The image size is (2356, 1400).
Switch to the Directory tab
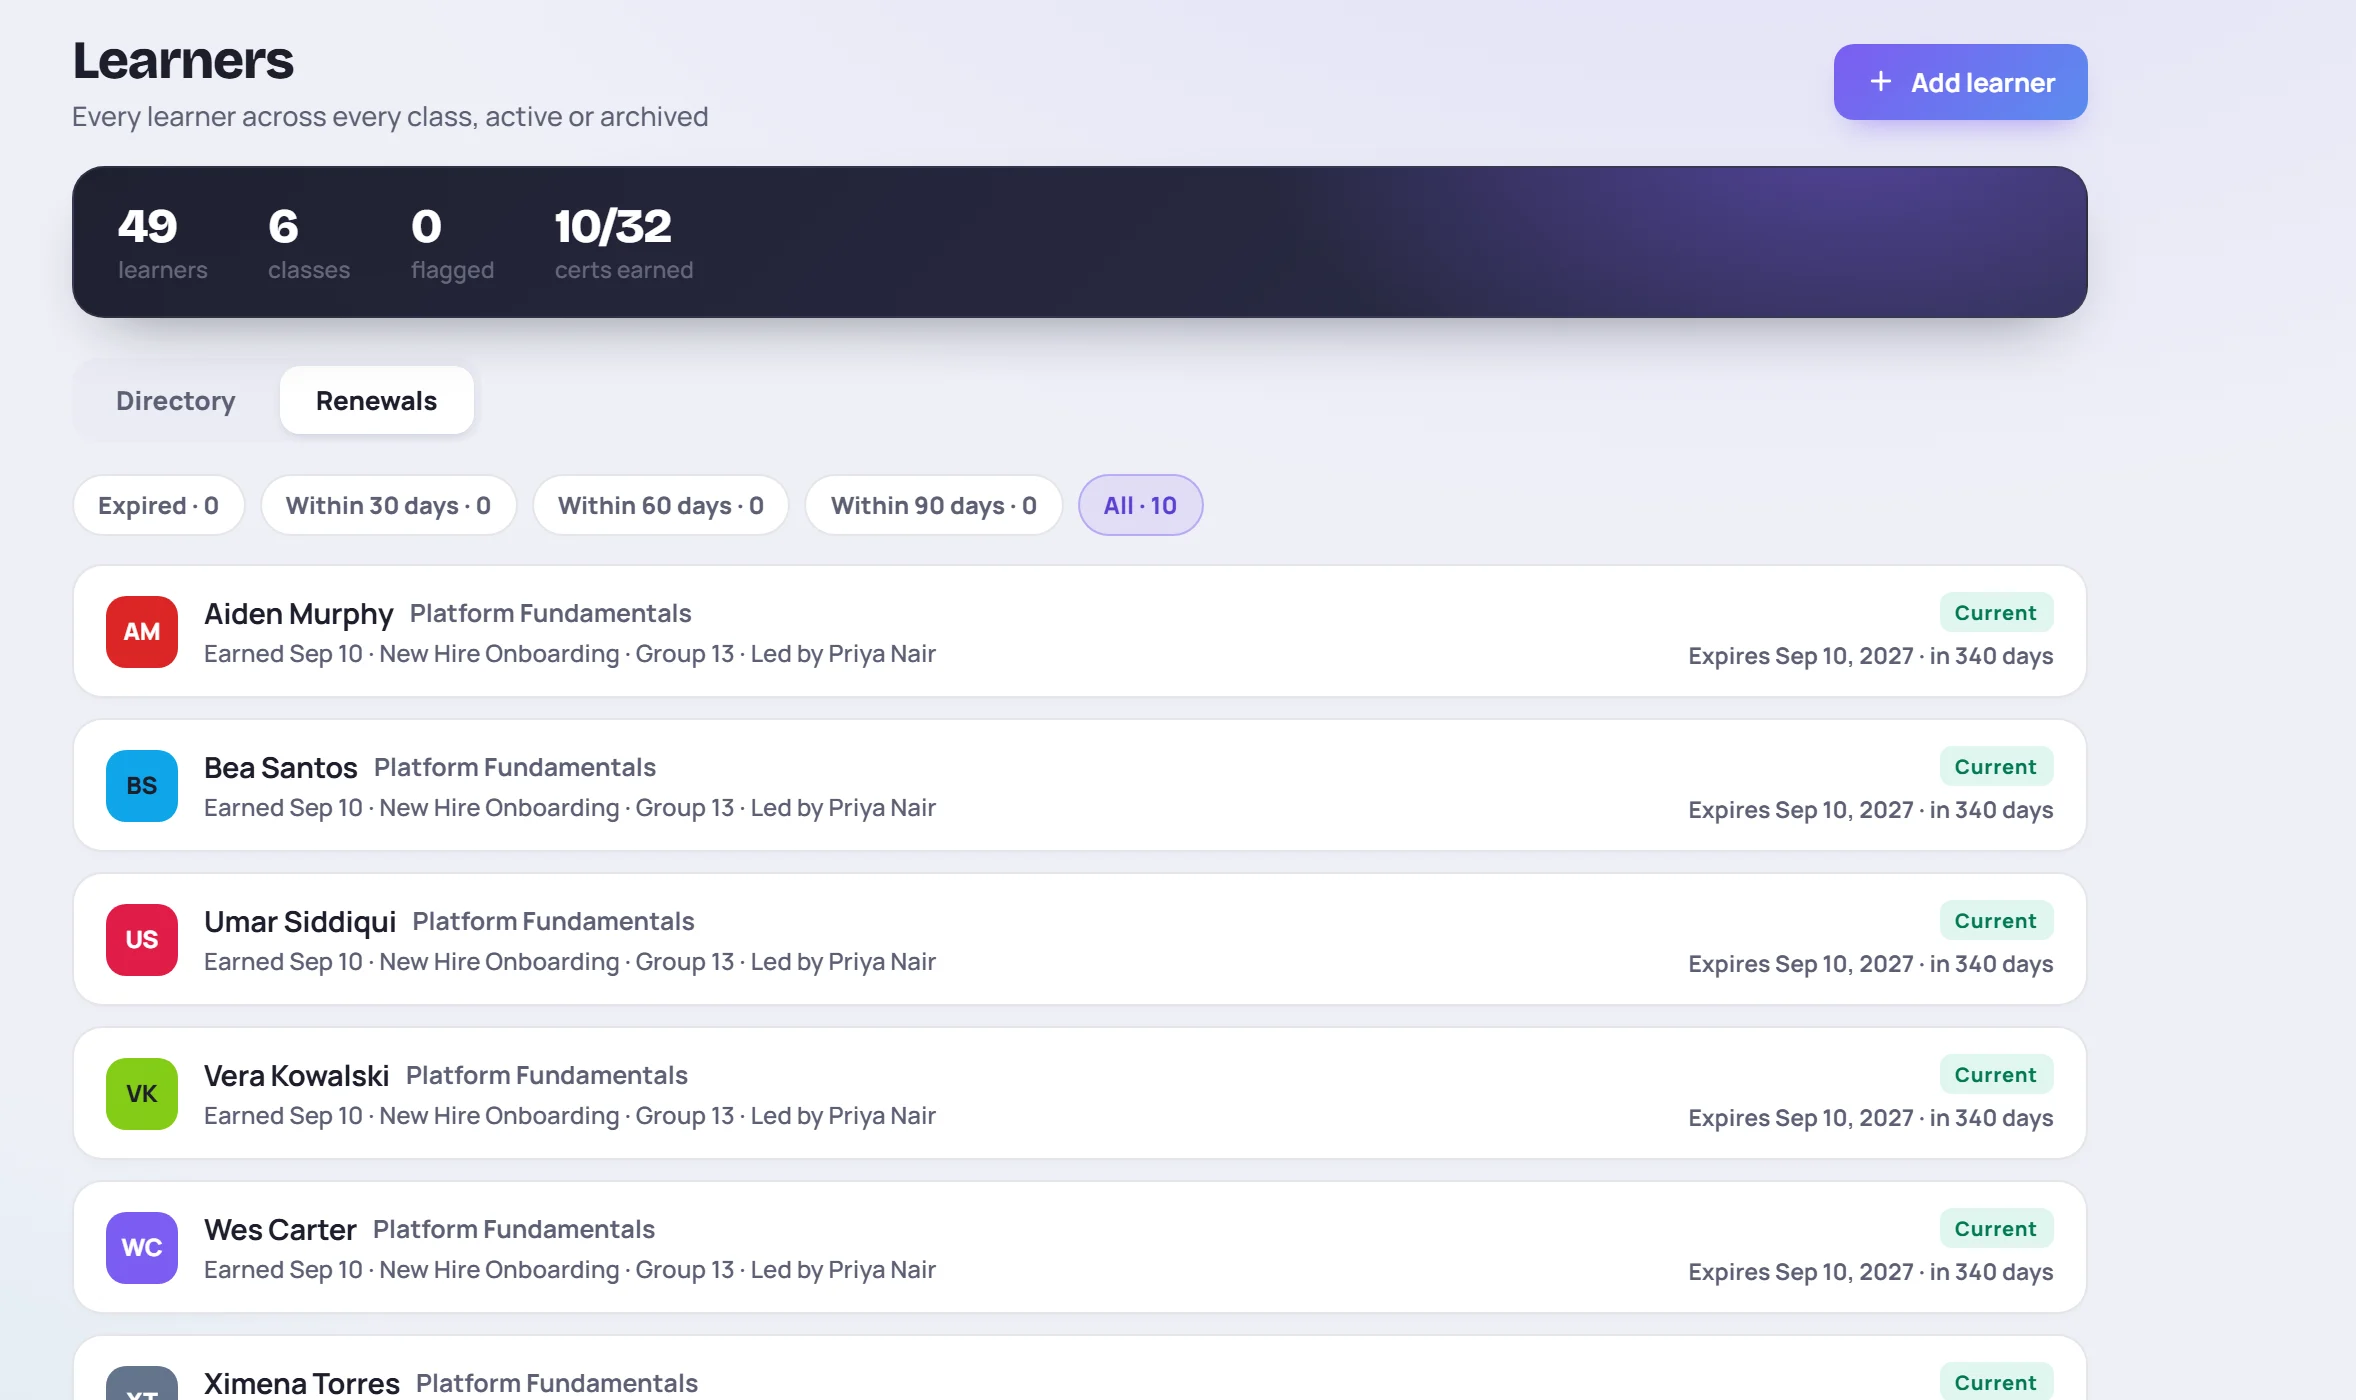pyautogui.click(x=176, y=400)
